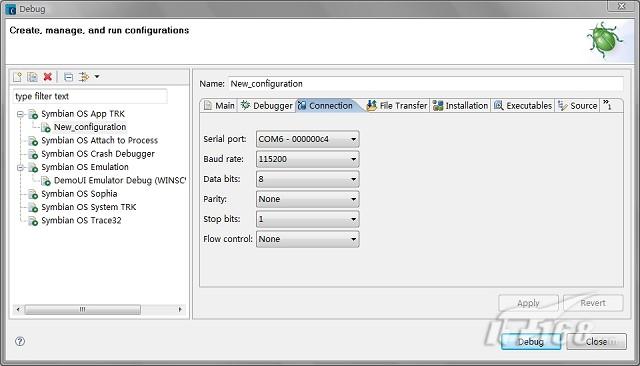Click the Symbian OS App TRK icon
This screenshot has height=366, width=640.
33,114
